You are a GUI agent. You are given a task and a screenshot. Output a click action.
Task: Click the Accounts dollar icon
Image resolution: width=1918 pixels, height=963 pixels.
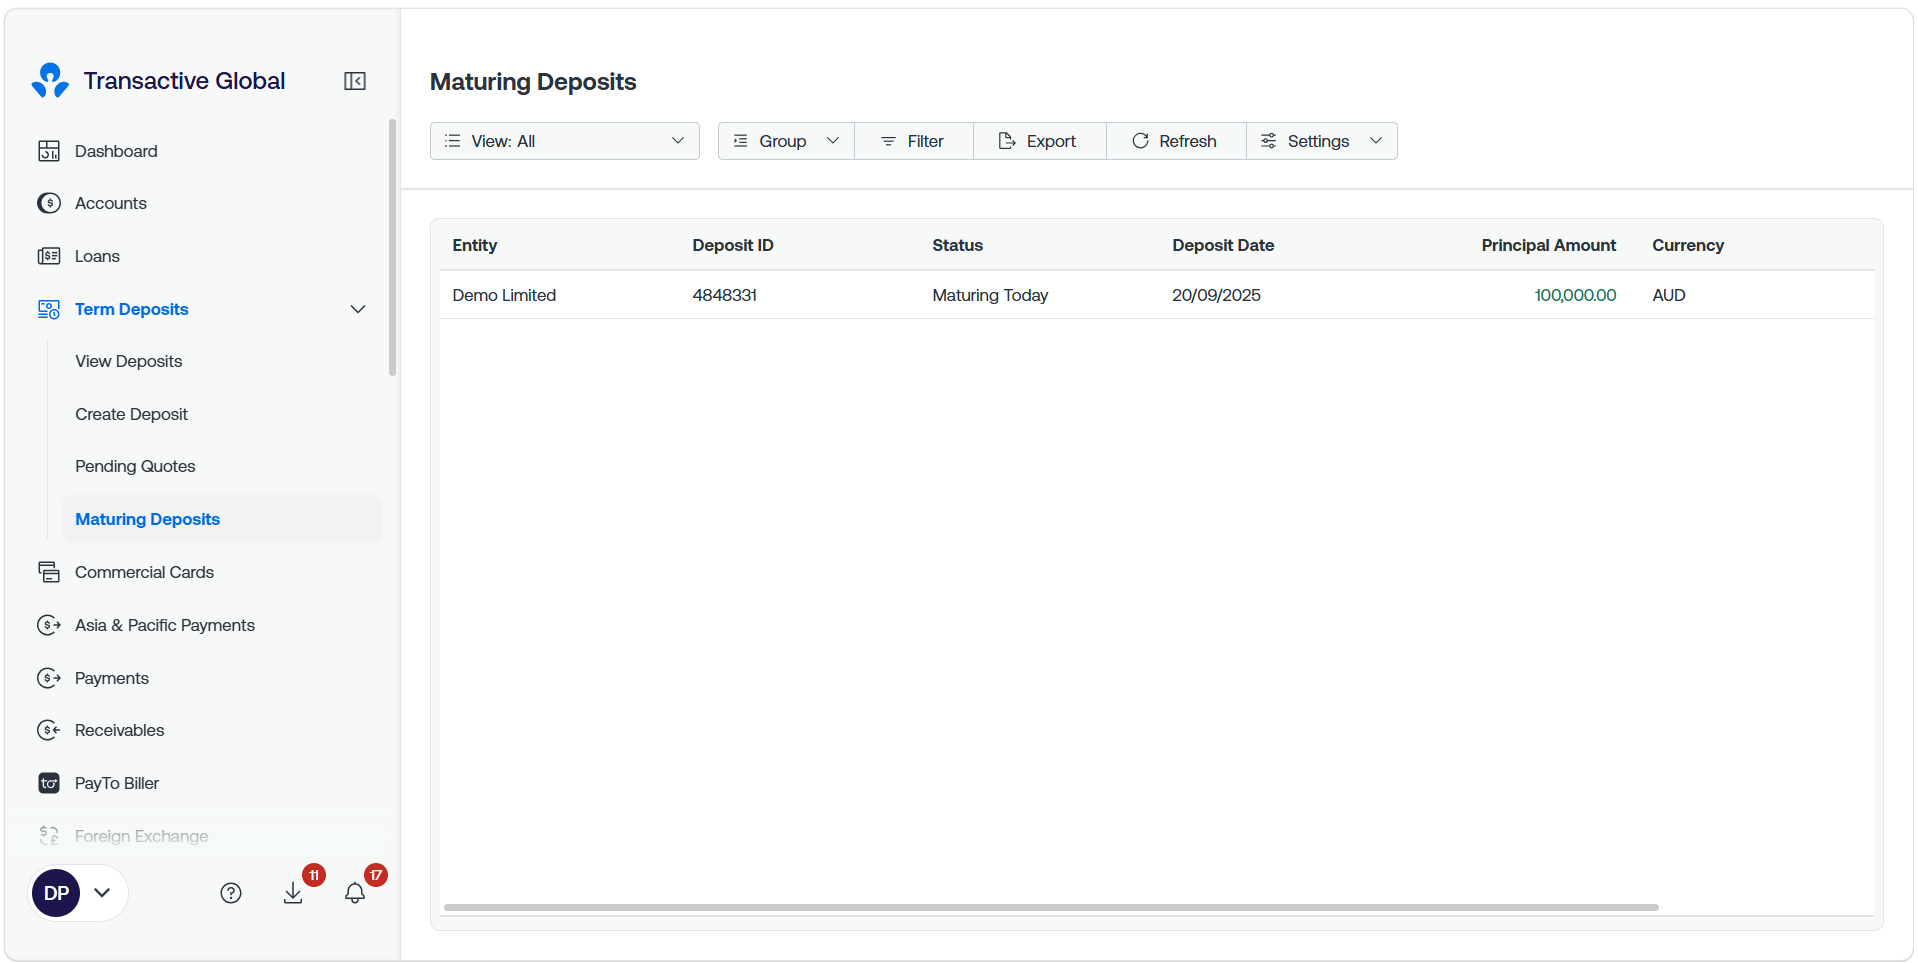[49, 203]
